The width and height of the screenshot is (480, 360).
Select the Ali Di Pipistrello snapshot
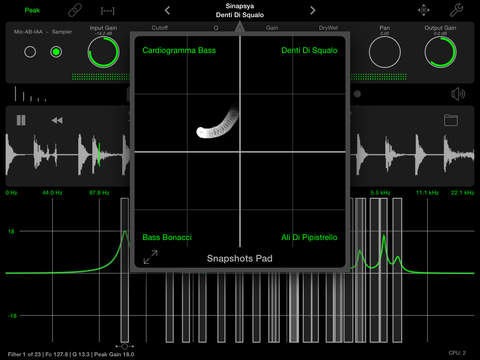[x=309, y=237]
